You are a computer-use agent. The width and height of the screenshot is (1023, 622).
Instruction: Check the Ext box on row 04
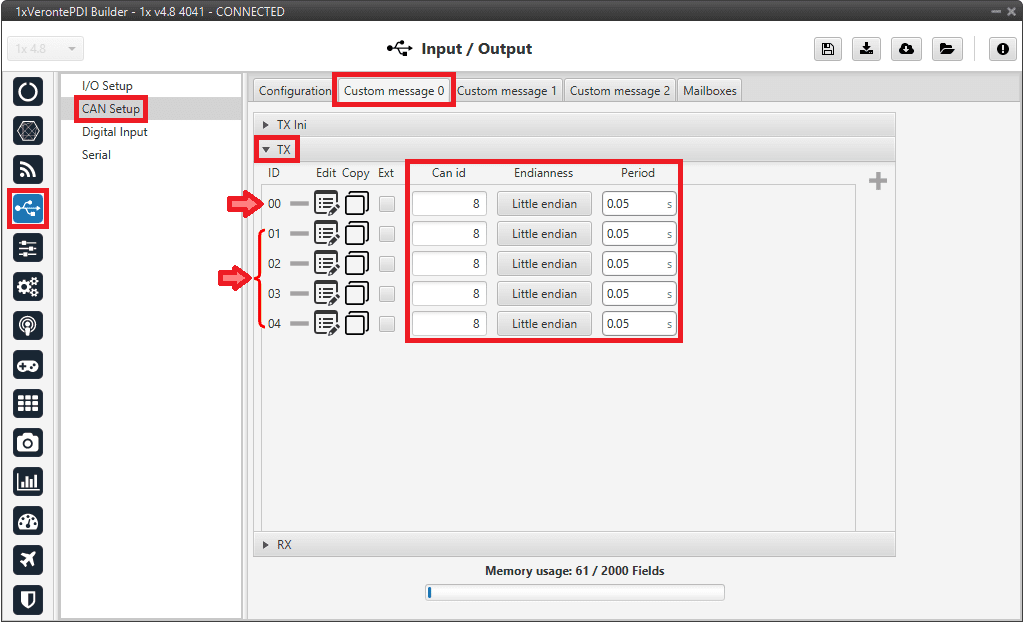(387, 324)
